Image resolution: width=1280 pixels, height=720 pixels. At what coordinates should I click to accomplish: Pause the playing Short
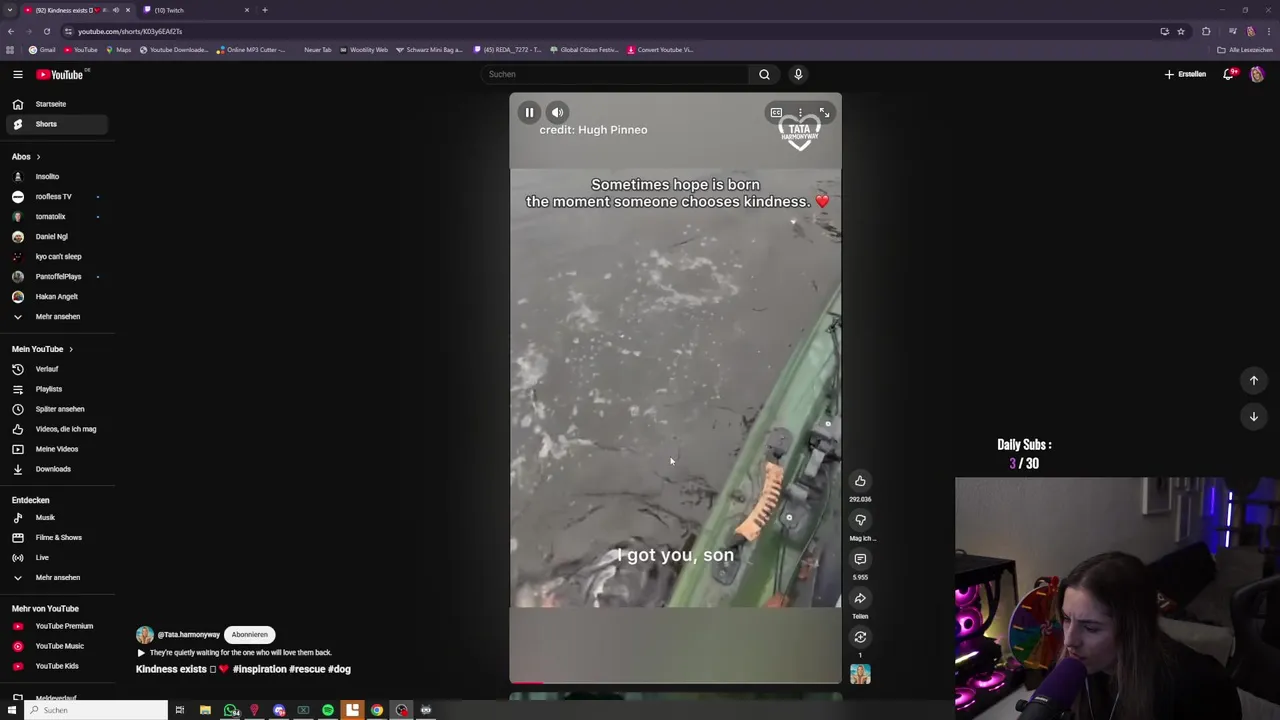point(529,113)
